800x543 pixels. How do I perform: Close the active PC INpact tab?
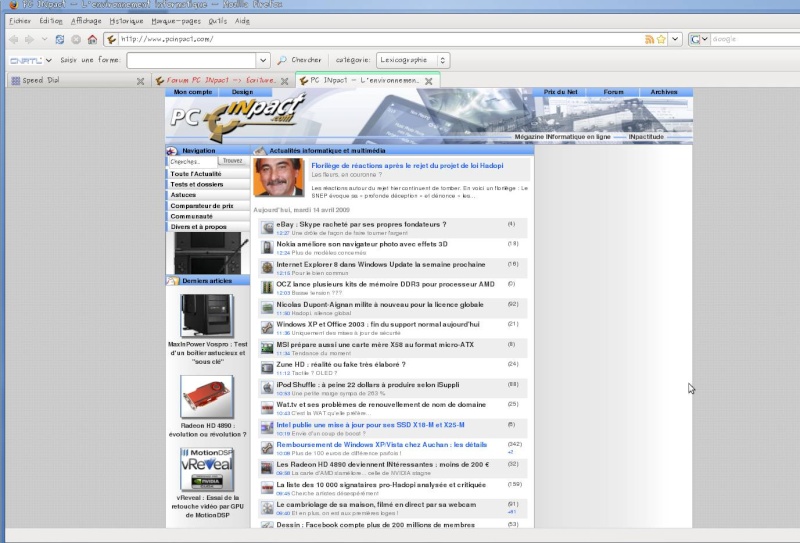(429, 81)
